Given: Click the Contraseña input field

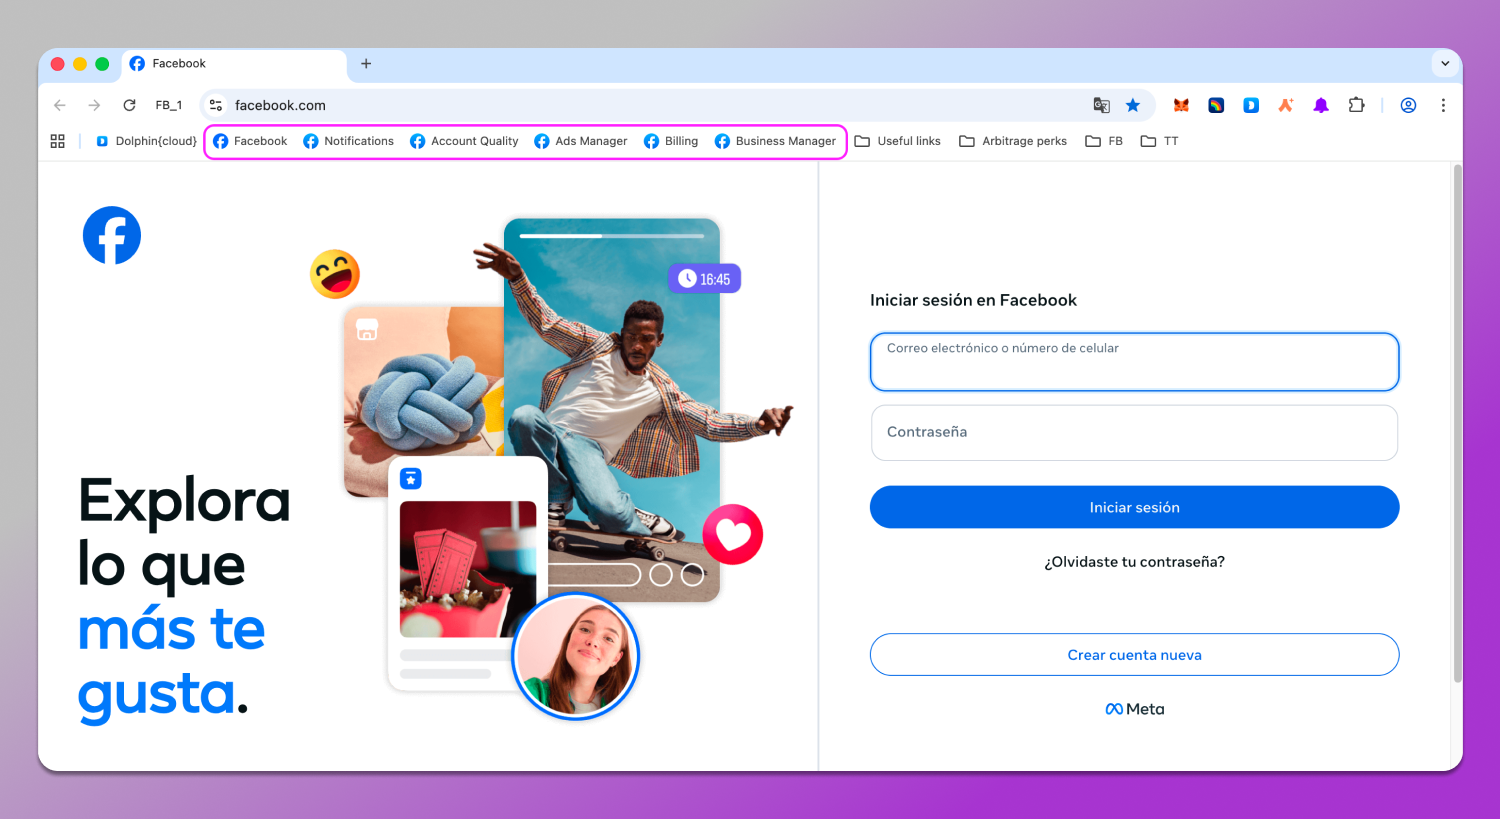Looking at the screenshot, I should (x=1134, y=432).
